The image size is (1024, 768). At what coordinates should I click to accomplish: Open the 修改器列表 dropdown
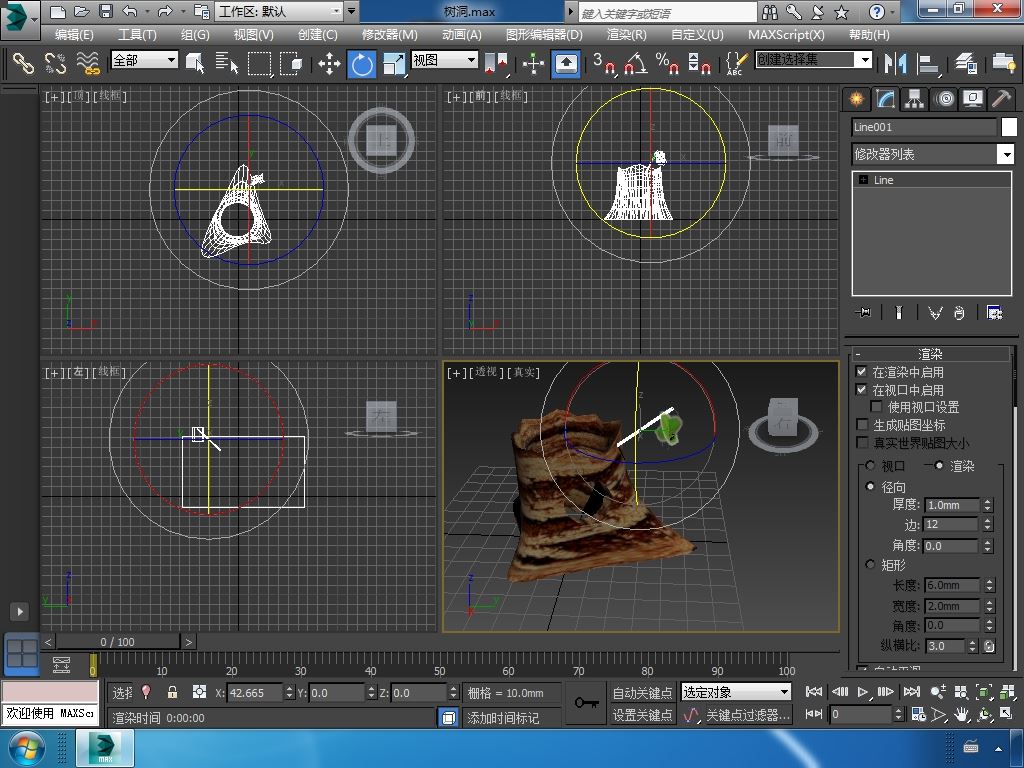(x=1005, y=154)
